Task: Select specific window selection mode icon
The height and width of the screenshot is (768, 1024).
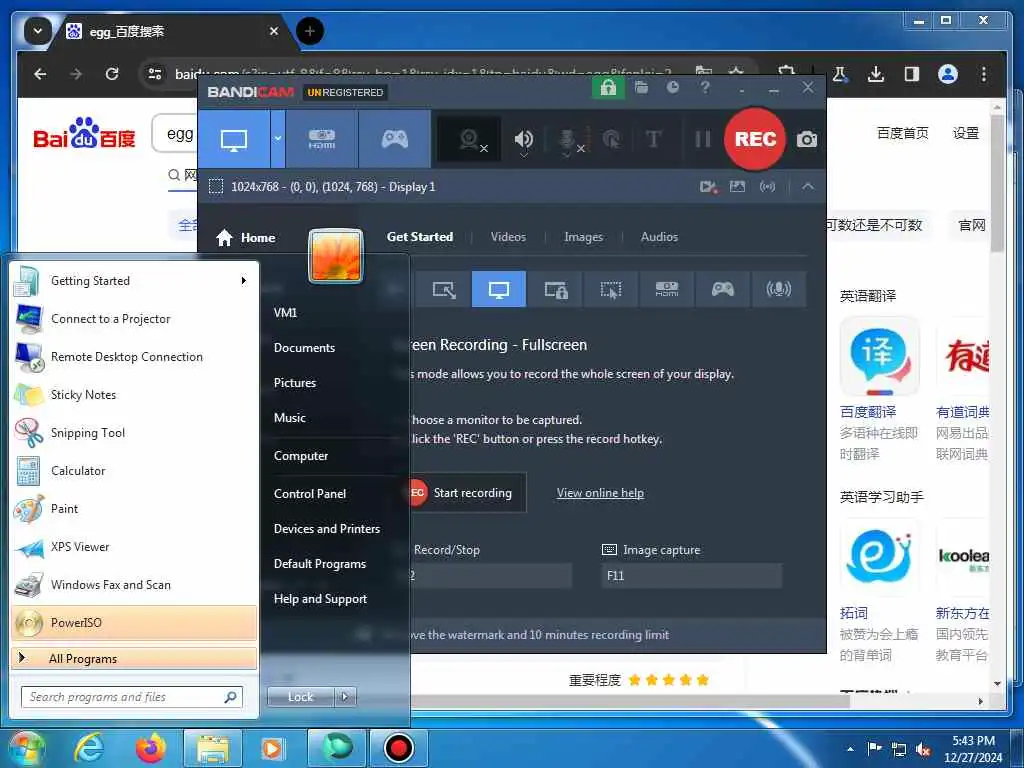Action: tap(556, 289)
